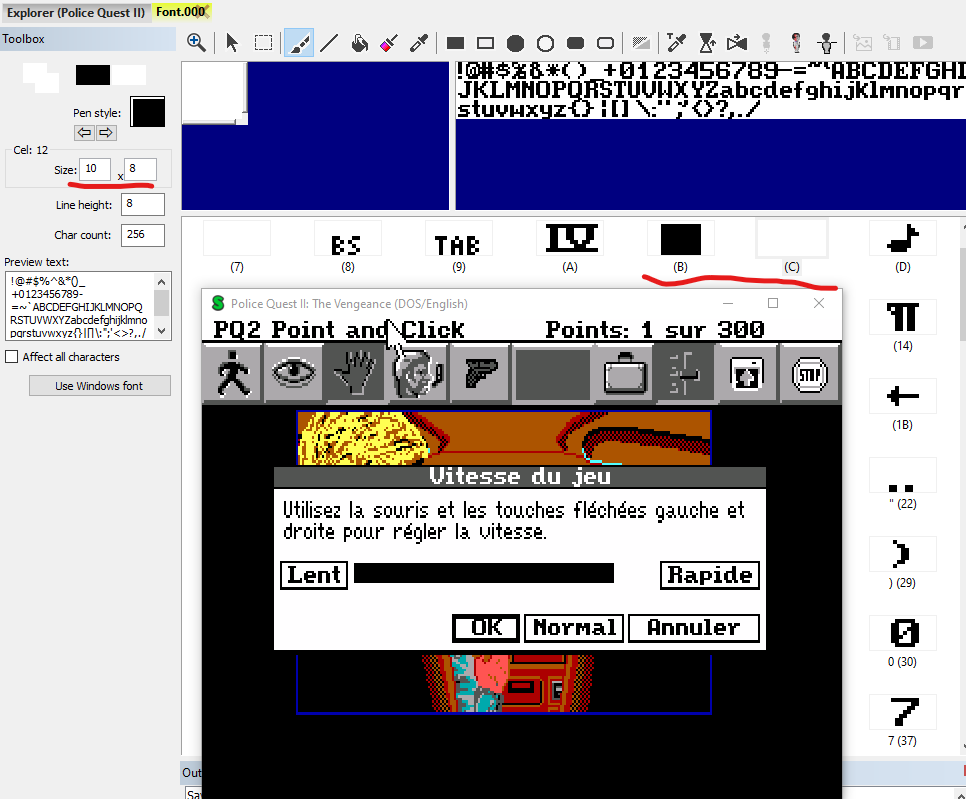
Task: Click the Annuler button in dialog
Action: pyautogui.click(x=693, y=628)
